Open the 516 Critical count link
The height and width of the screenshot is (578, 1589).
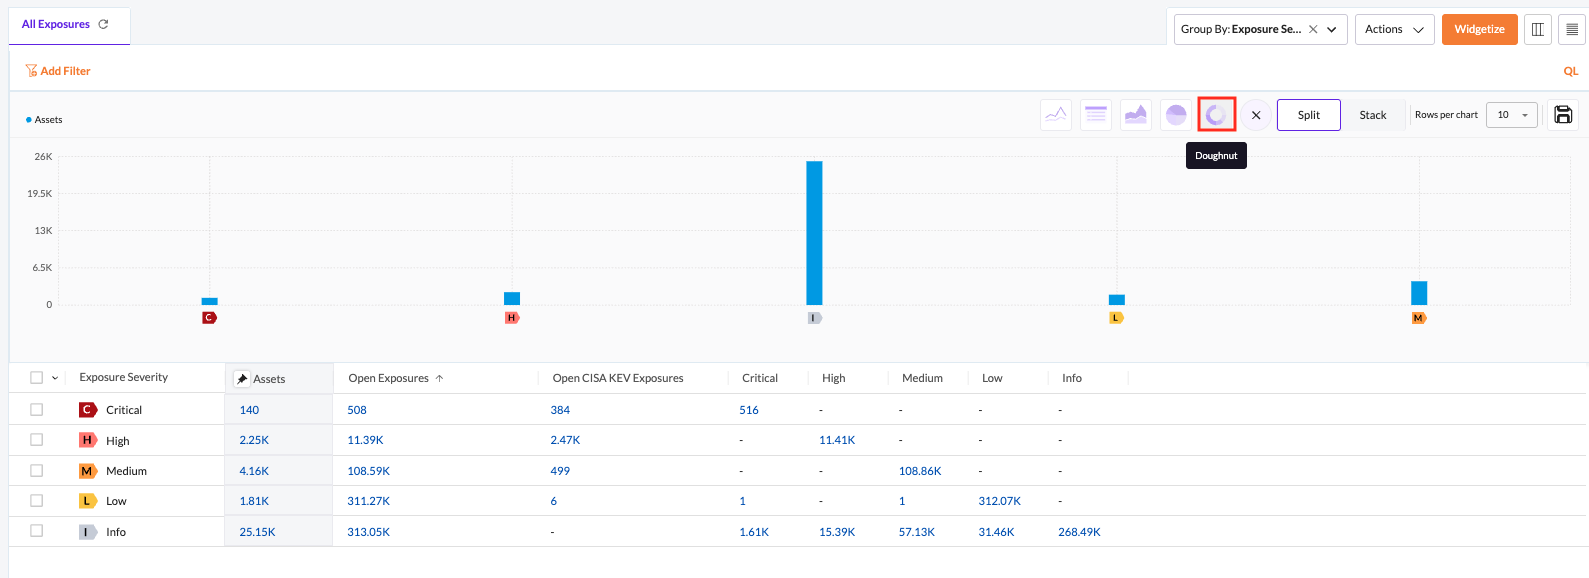click(x=749, y=410)
